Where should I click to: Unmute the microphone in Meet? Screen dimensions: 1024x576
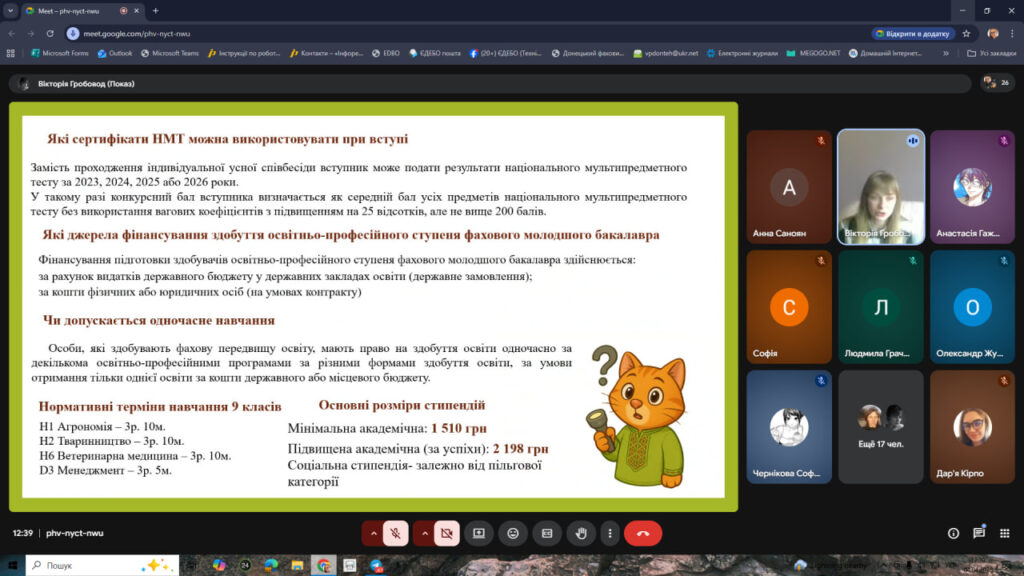[396, 533]
